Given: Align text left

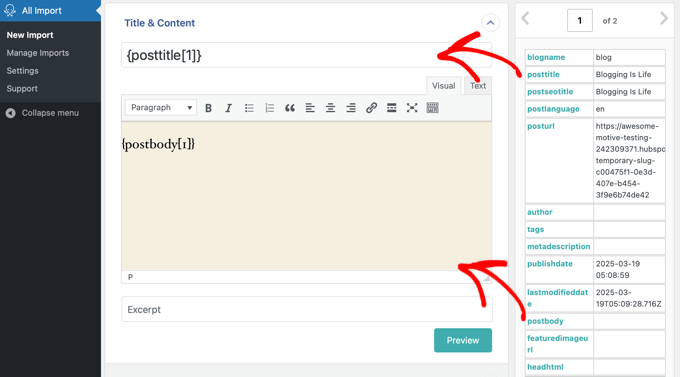Looking at the screenshot, I should [x=310, y=108].
